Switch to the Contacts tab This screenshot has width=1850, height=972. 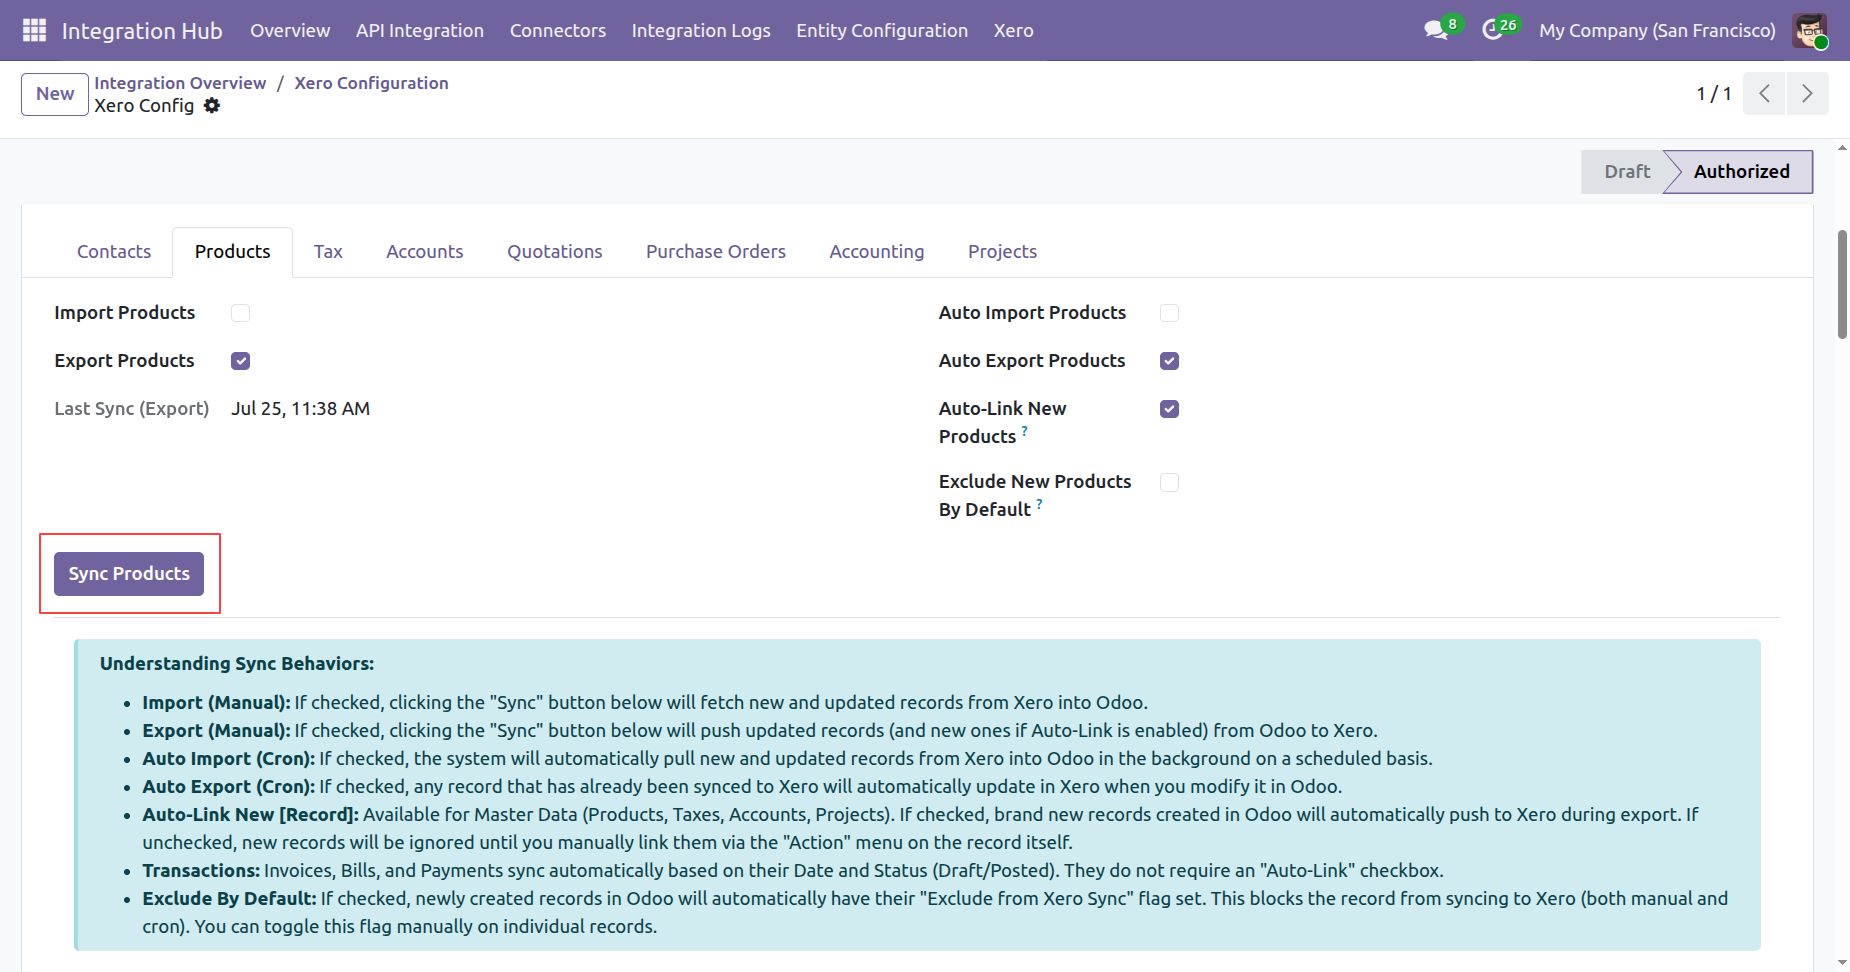[114, 252]
